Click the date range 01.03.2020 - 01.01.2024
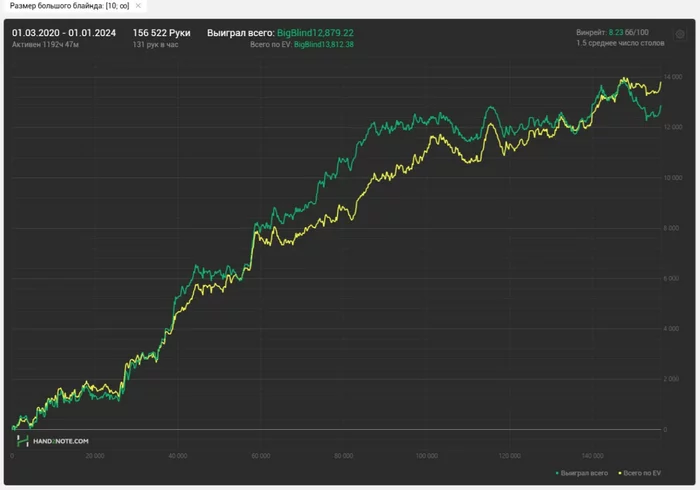 point(64,33)
